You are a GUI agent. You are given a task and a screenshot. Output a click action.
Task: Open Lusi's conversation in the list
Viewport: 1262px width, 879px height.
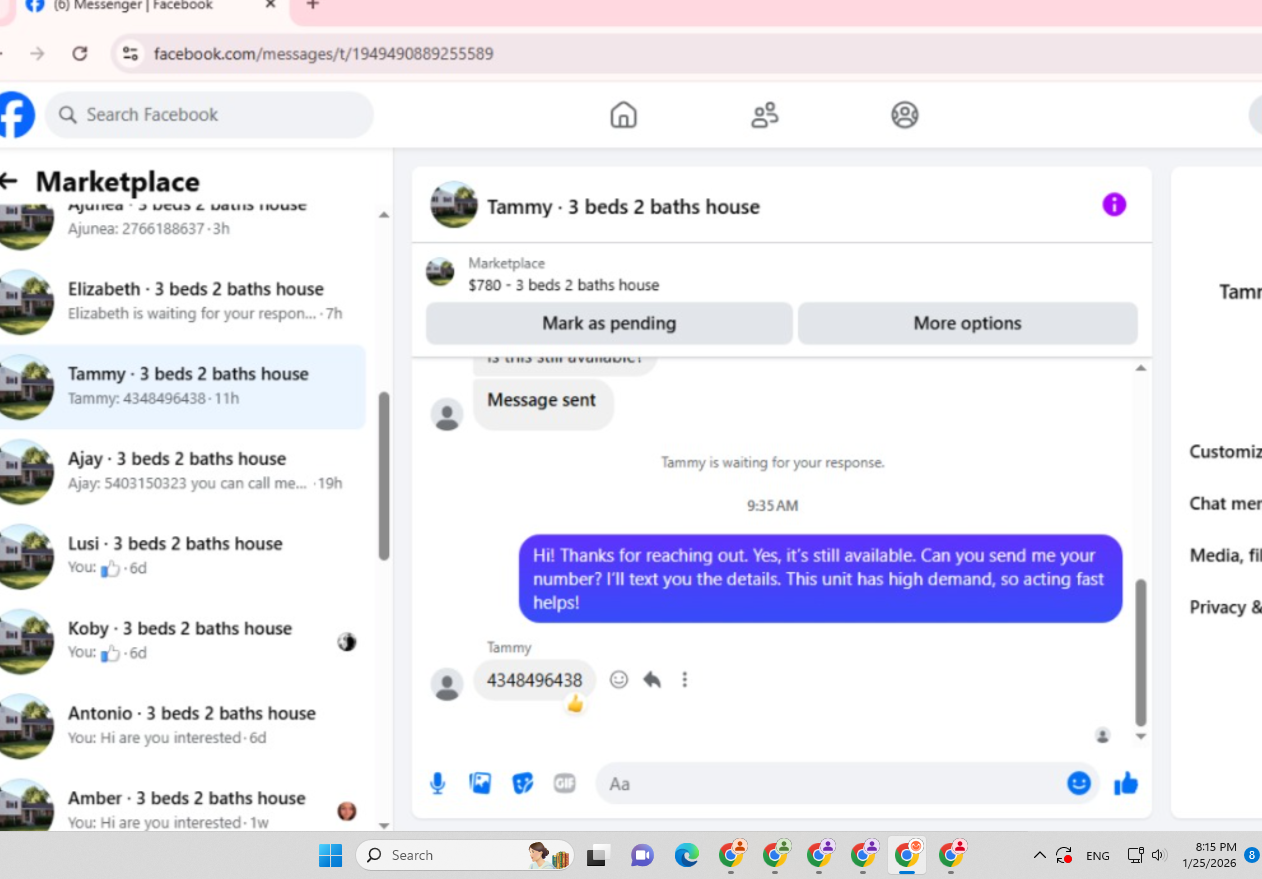click(183, 556)
